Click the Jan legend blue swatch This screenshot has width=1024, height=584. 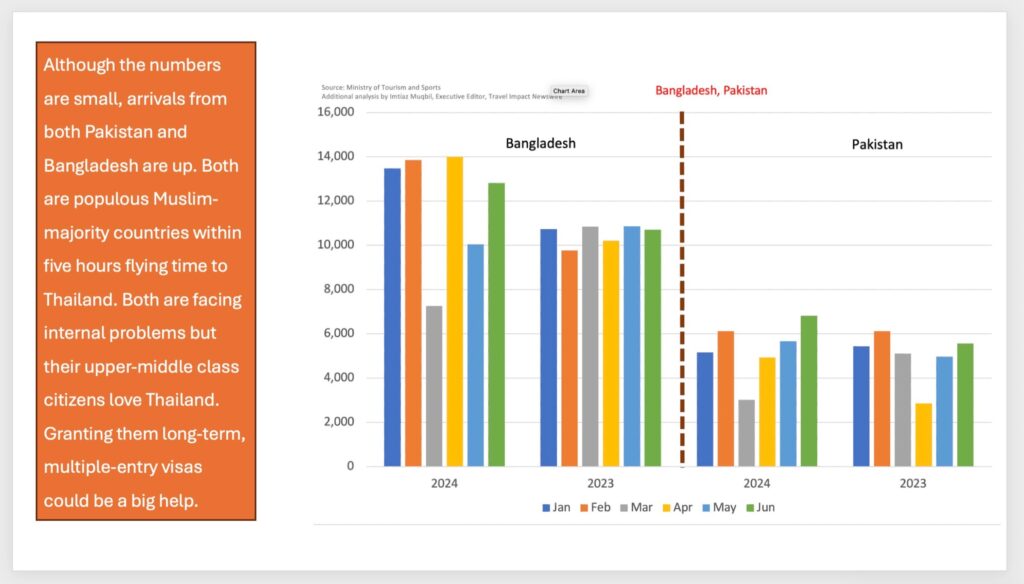[x=546, y=508]
